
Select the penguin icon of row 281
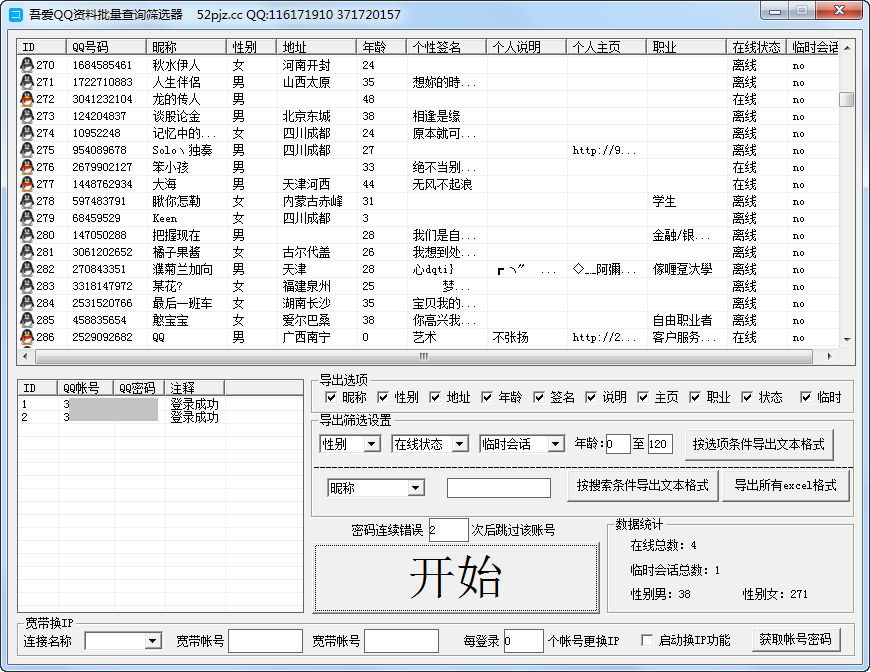tap(27, 252)
